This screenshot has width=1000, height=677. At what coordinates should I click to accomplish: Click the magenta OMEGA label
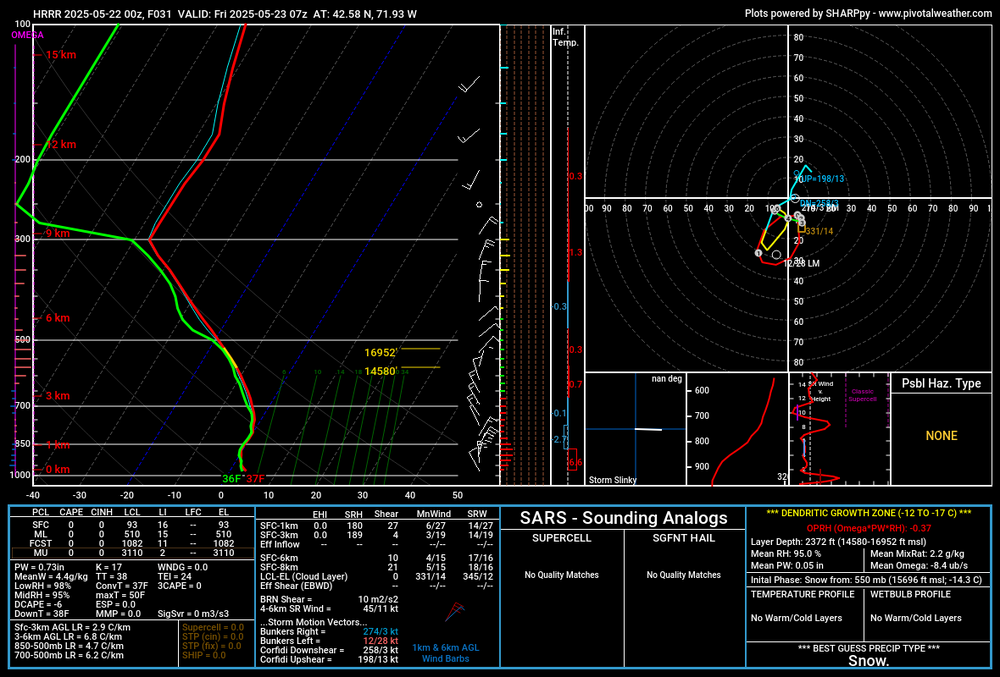point(27,35)
